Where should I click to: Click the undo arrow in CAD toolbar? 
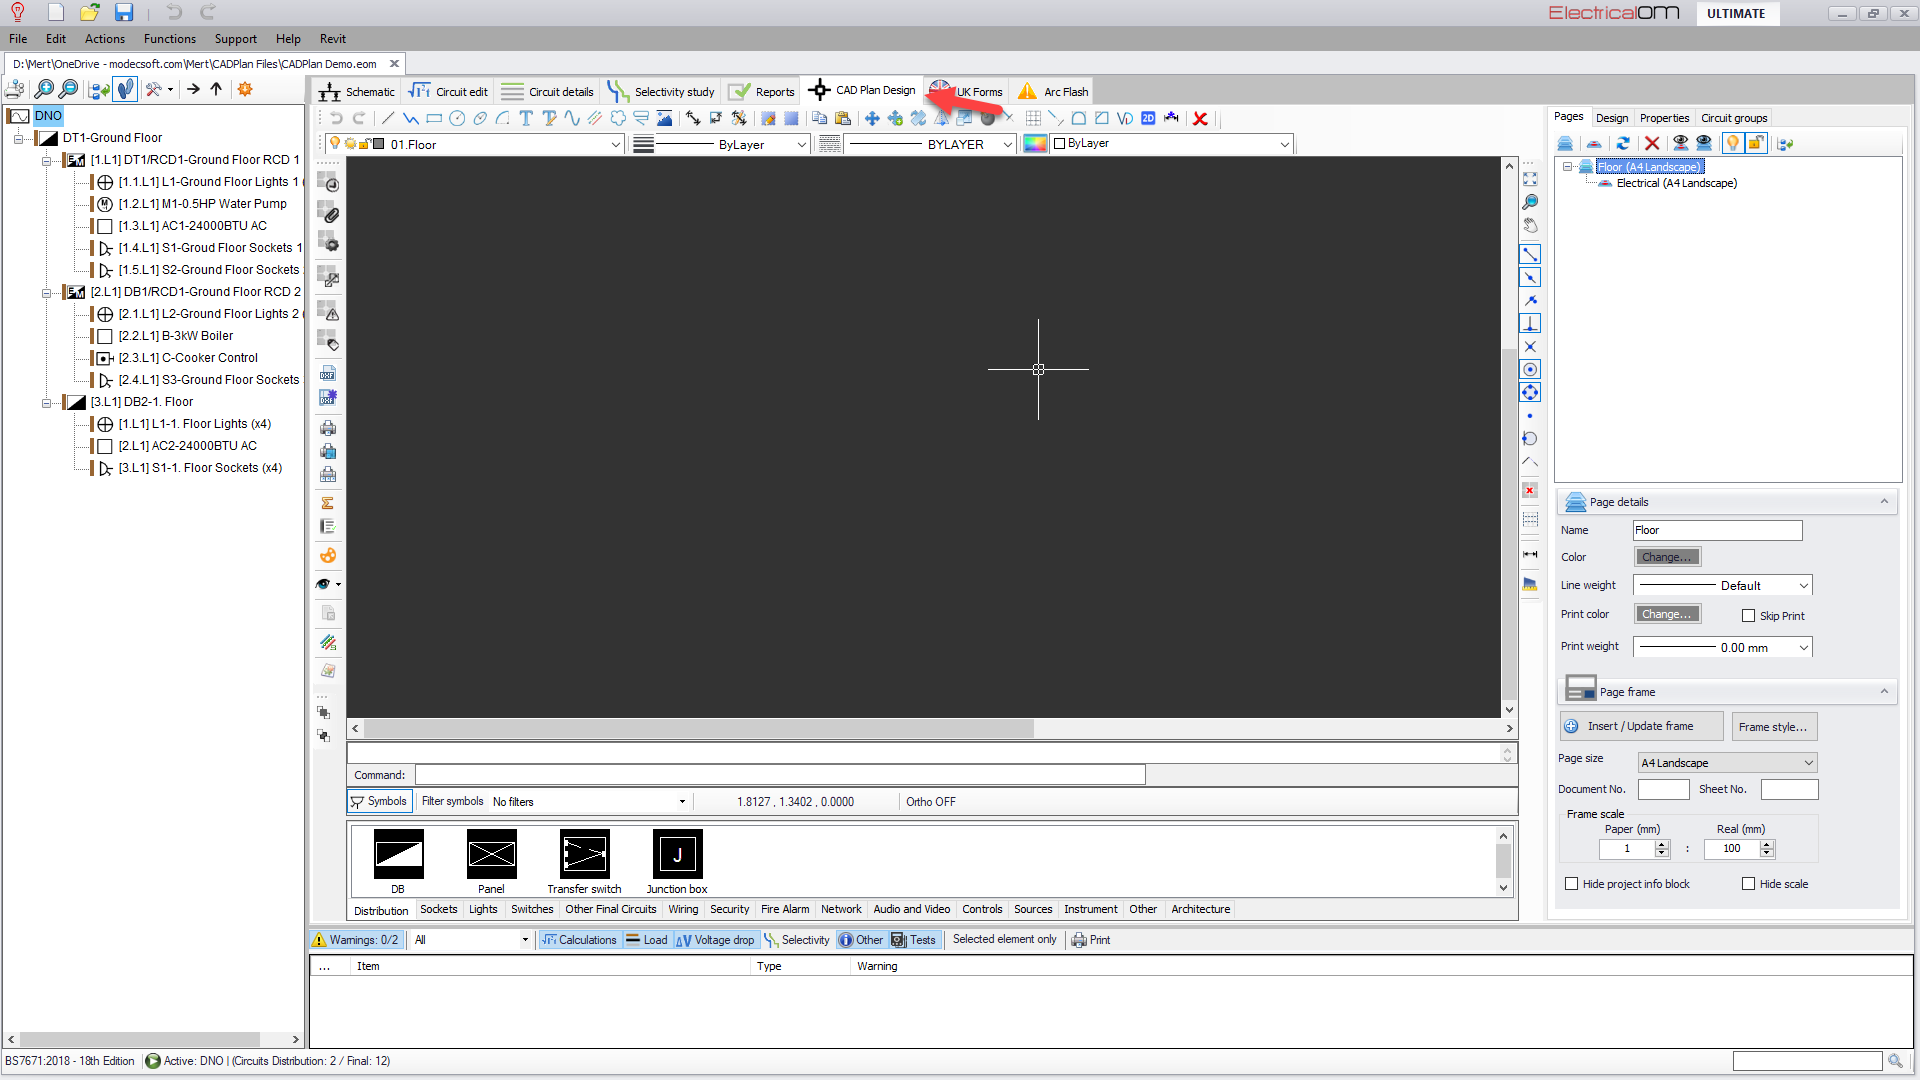[x=336, y=118]
